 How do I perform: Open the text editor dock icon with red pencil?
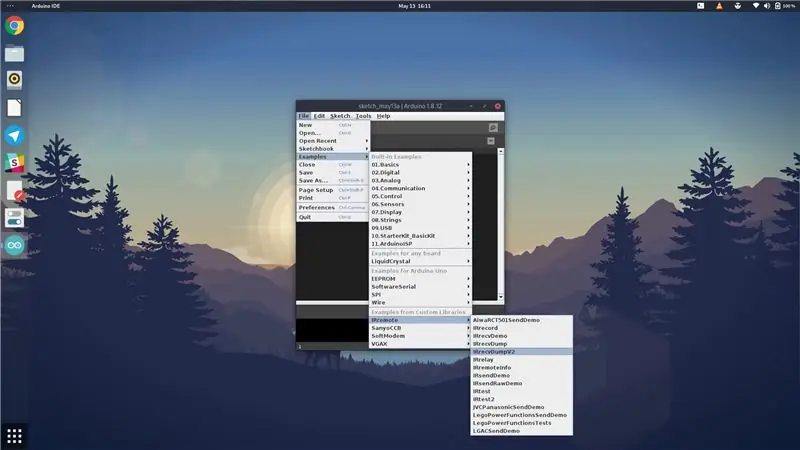pos(14,190)
